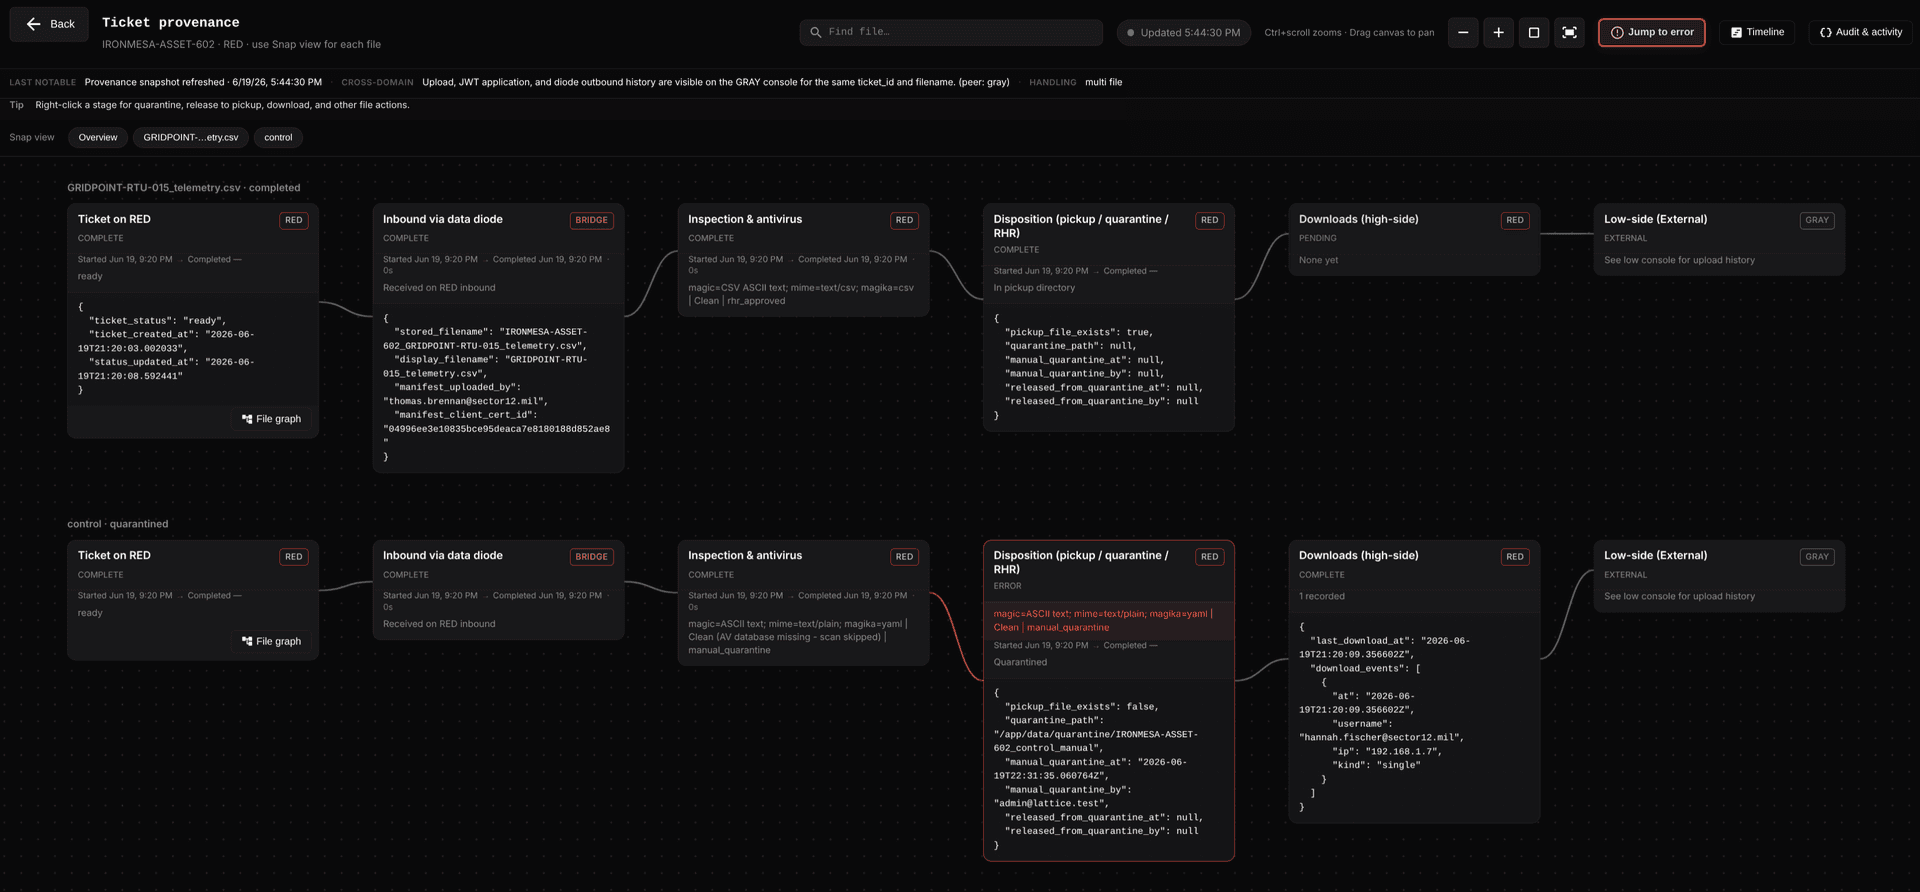
Task: Click the 'multi file' handling value
Action: click(1103, 82)
